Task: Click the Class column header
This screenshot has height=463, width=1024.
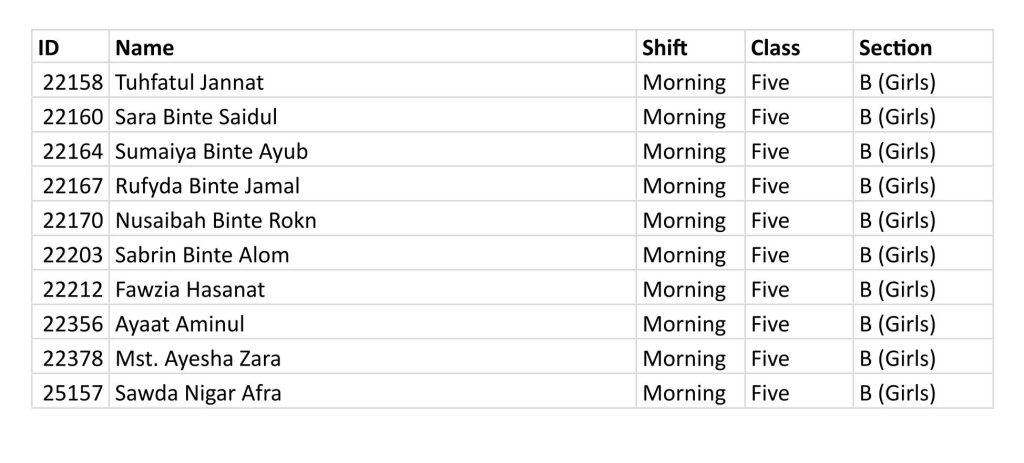Action: tap(775, 48)
